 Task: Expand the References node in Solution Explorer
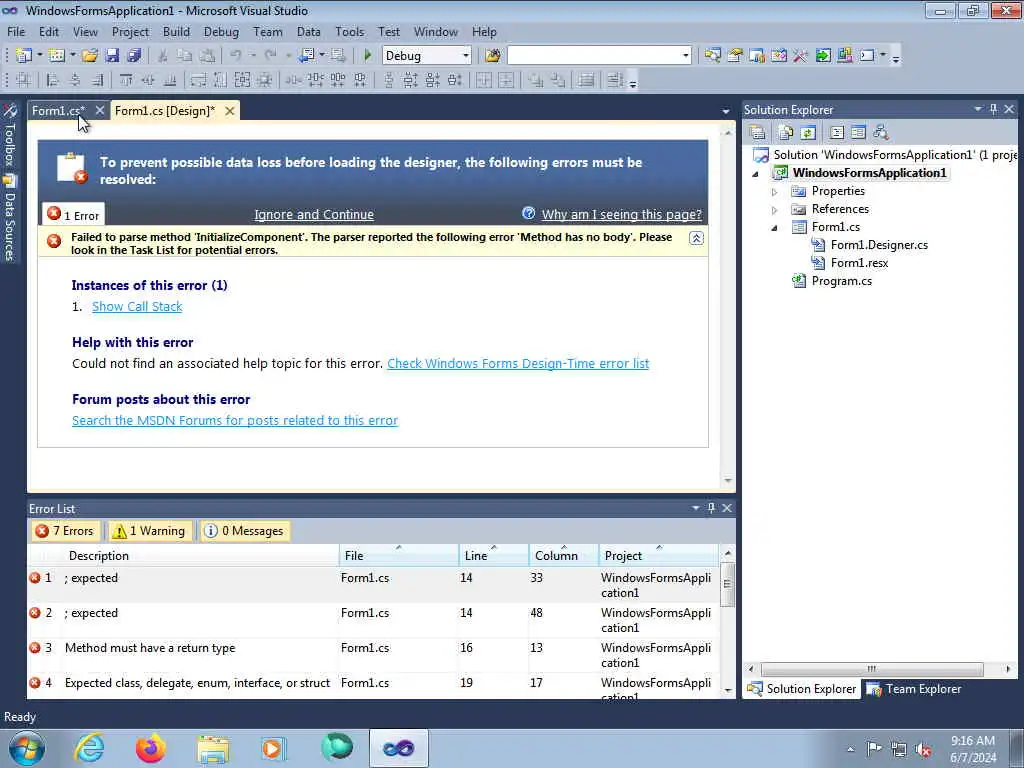pos(775,210)
